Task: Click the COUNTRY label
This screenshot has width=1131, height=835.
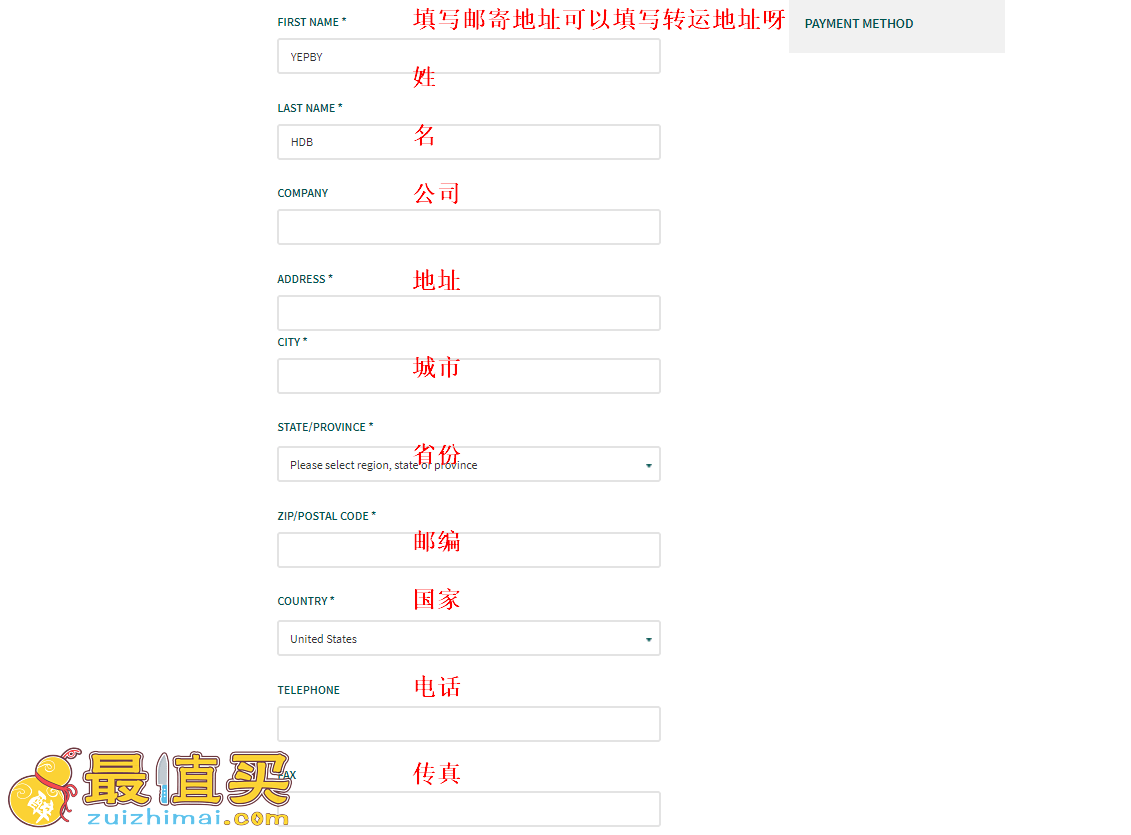Action: (306, 601)
